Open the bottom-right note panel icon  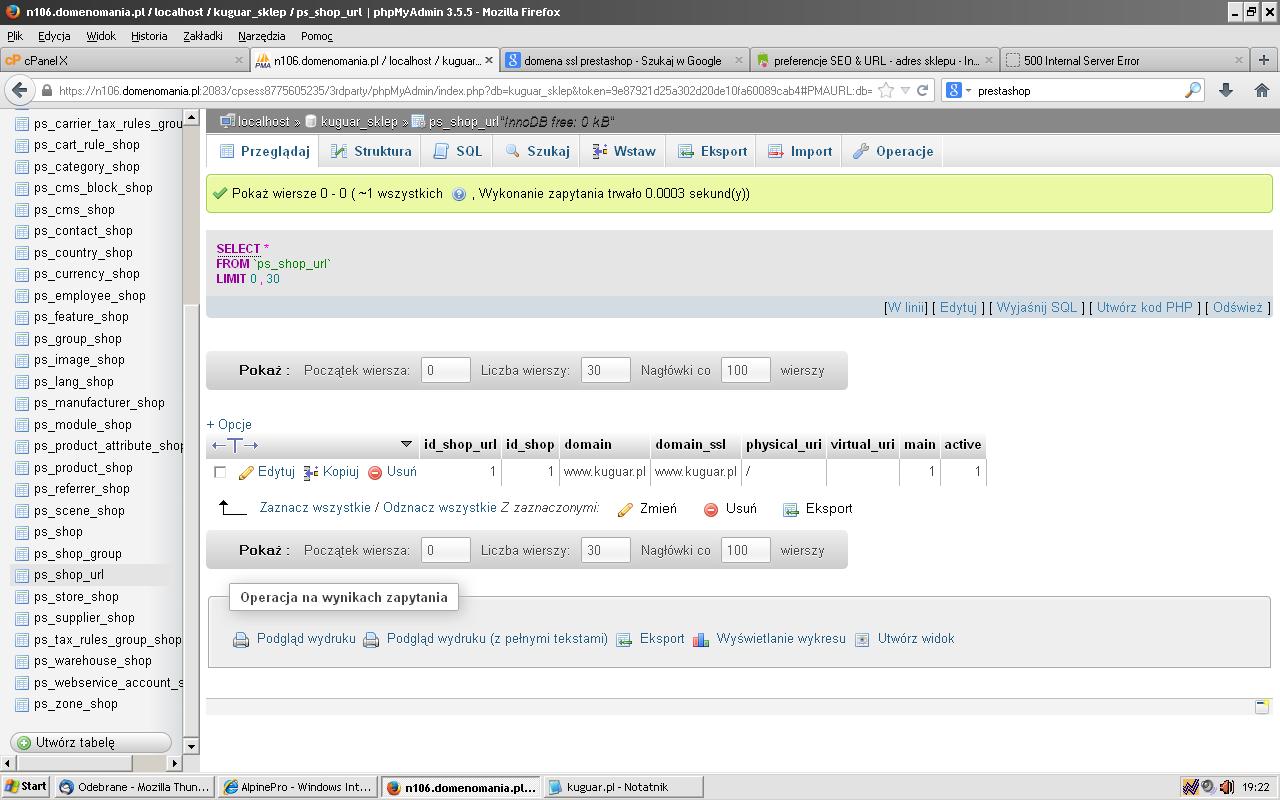[x=1262, y=706]
